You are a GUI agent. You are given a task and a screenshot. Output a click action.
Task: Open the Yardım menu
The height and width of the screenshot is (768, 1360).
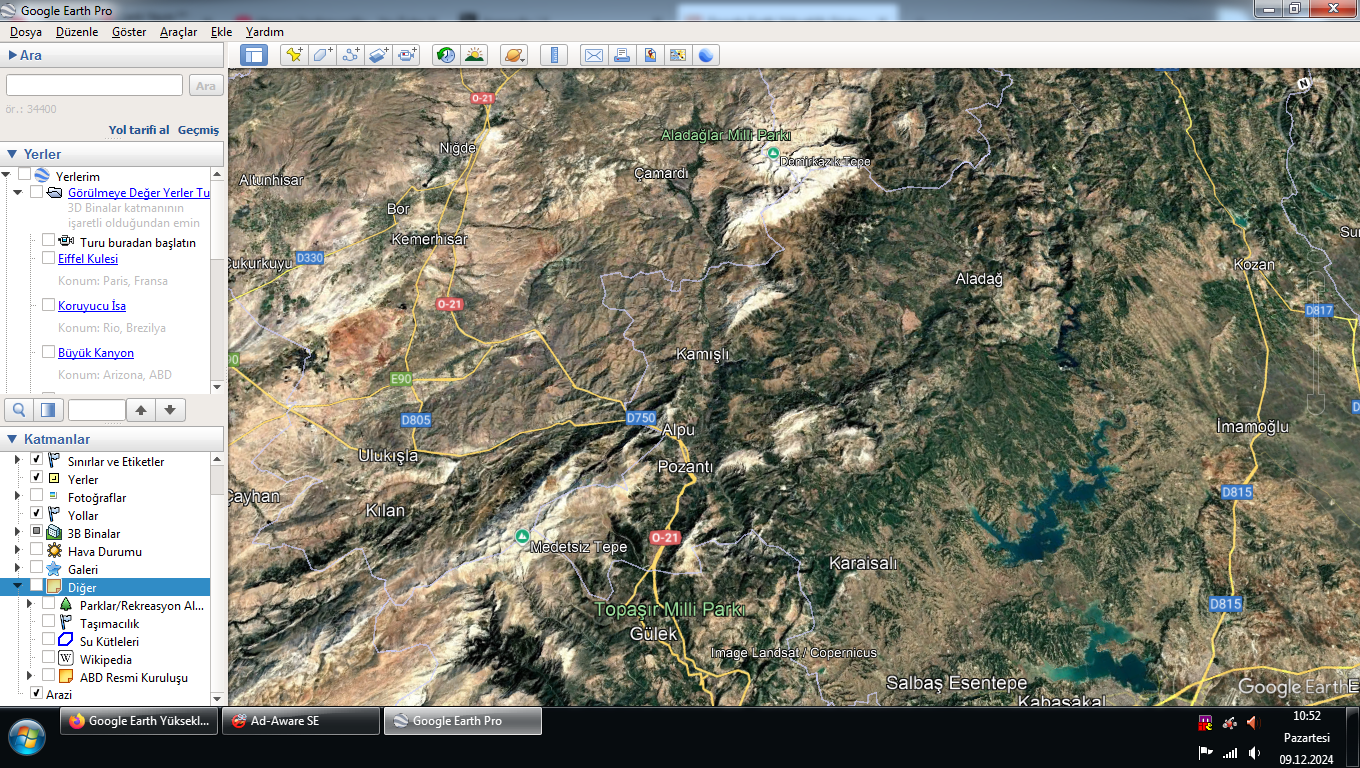tap(265, 32)
